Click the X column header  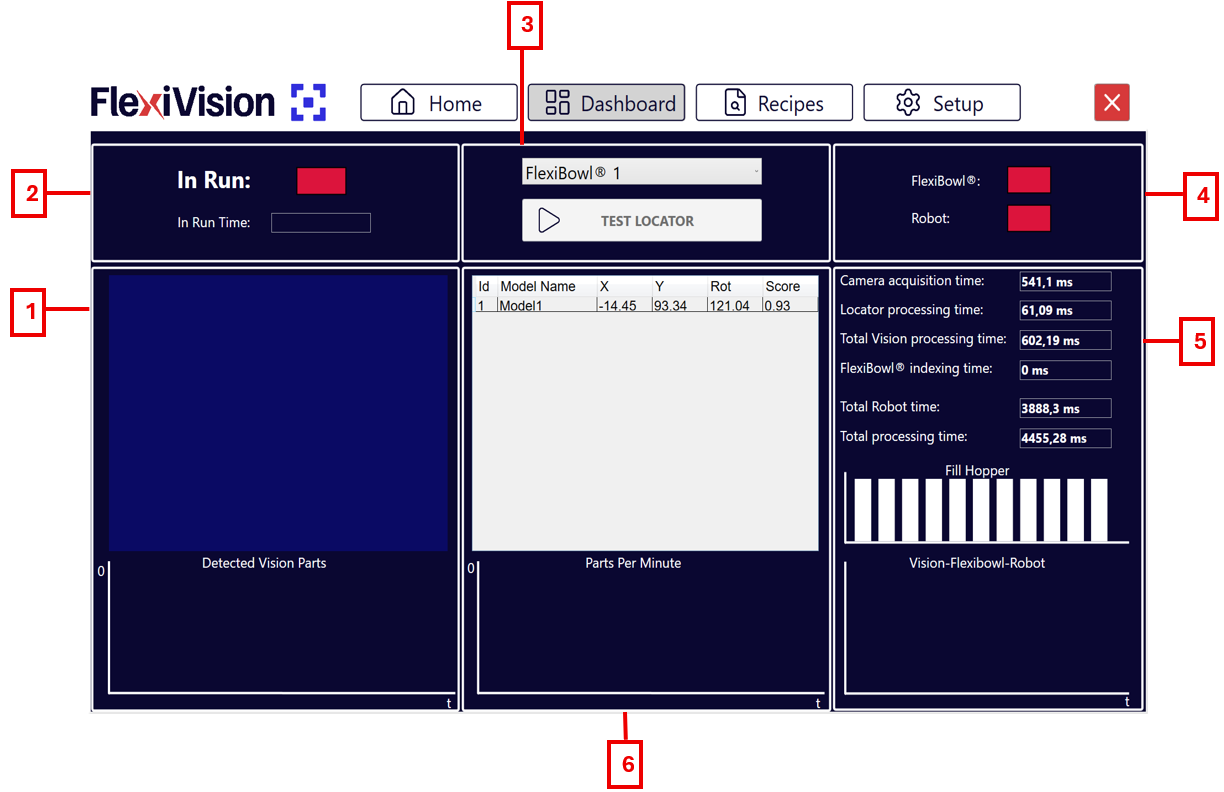pos(624,286)
